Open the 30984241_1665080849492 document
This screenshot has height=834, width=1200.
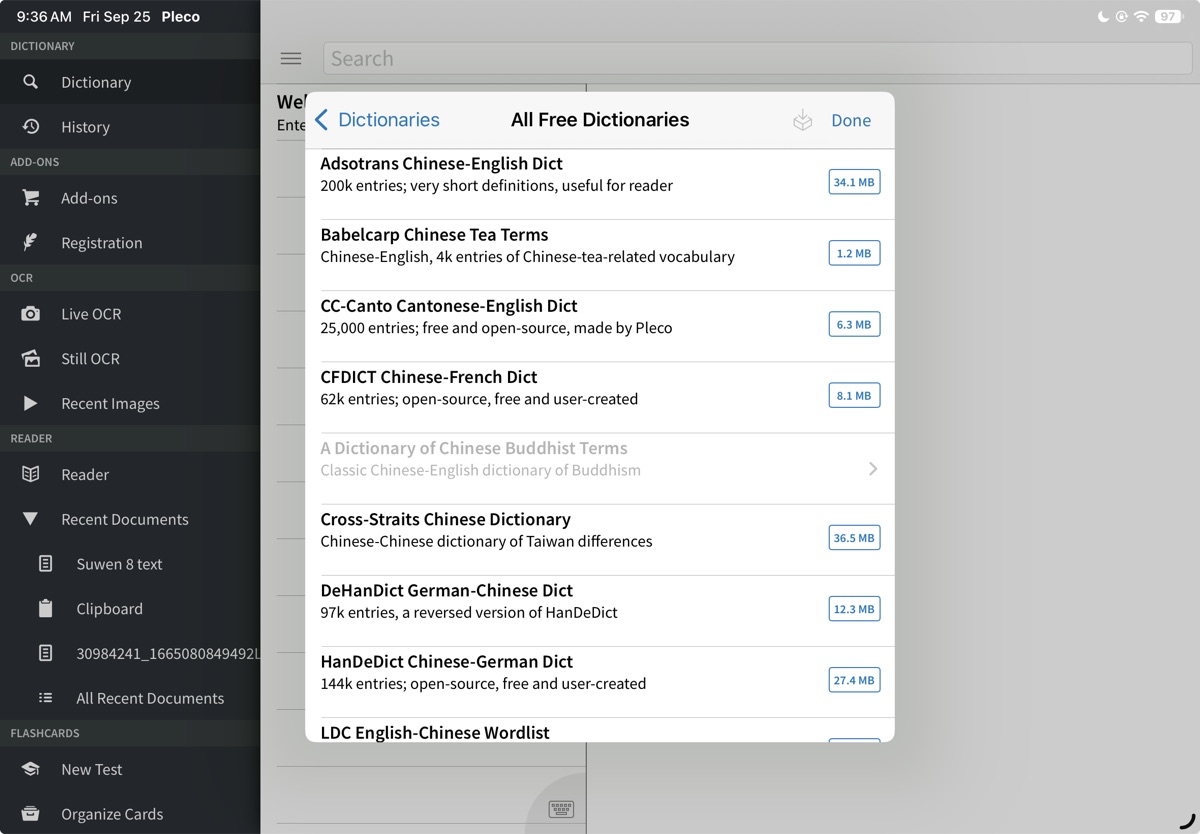click(x=130, y=653)
